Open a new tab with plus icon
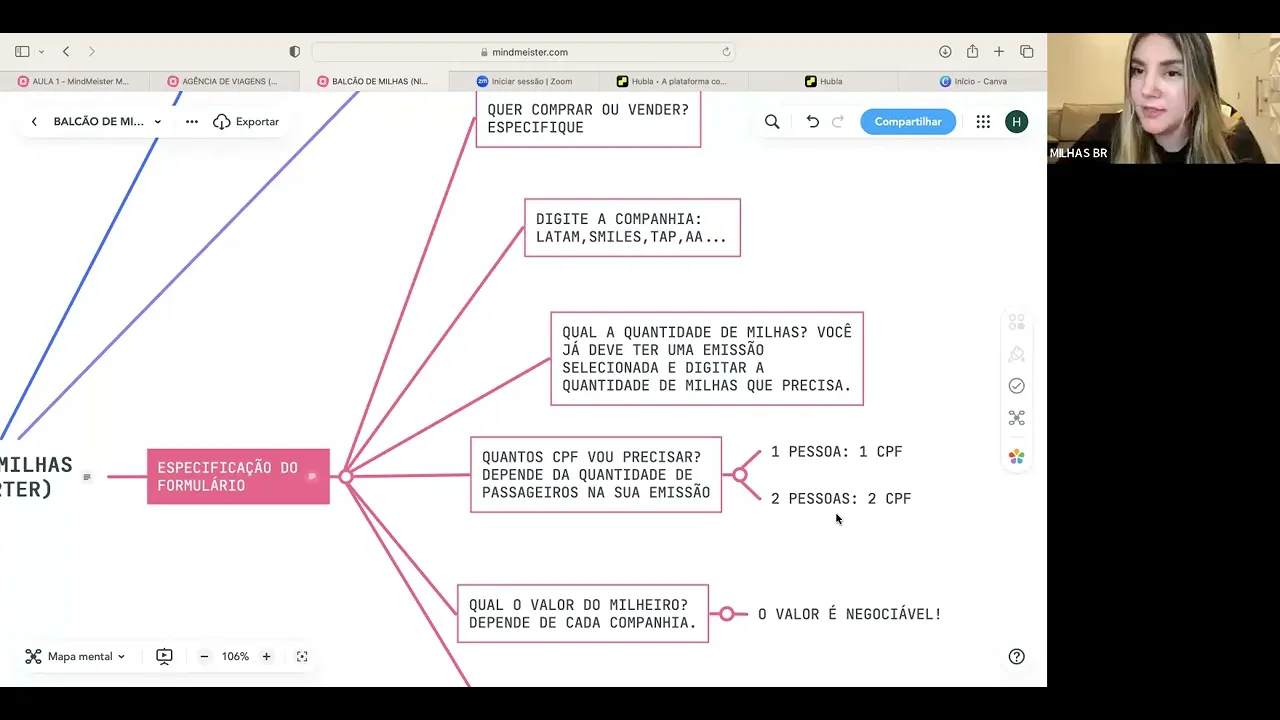Screen dimensions: 1280x720 [999, 51]
